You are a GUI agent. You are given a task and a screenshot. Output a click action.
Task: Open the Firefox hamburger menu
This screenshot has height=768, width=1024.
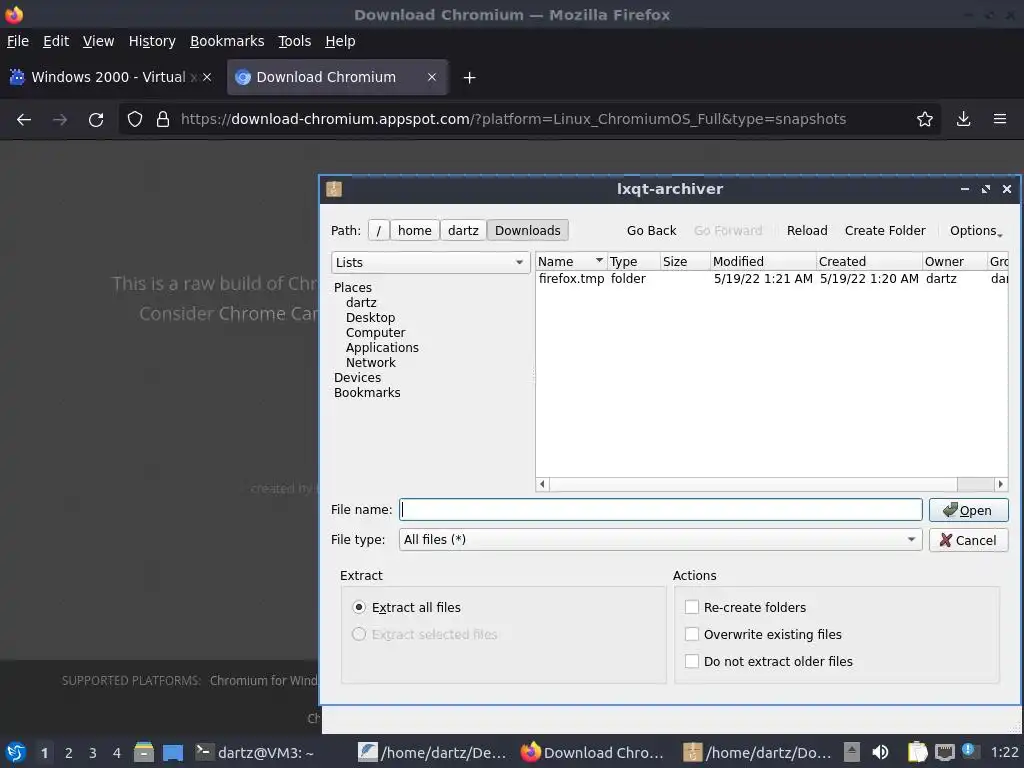coord(1000,120)
